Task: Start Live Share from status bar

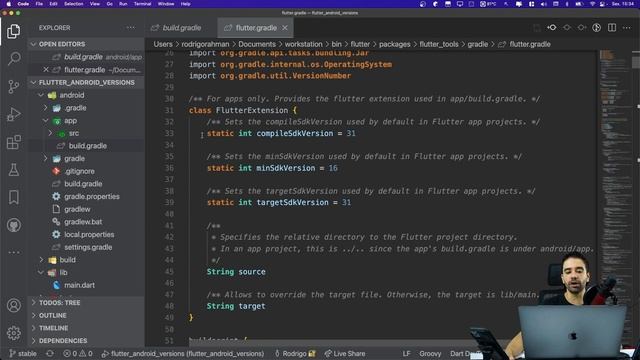Action: point(345,353)
